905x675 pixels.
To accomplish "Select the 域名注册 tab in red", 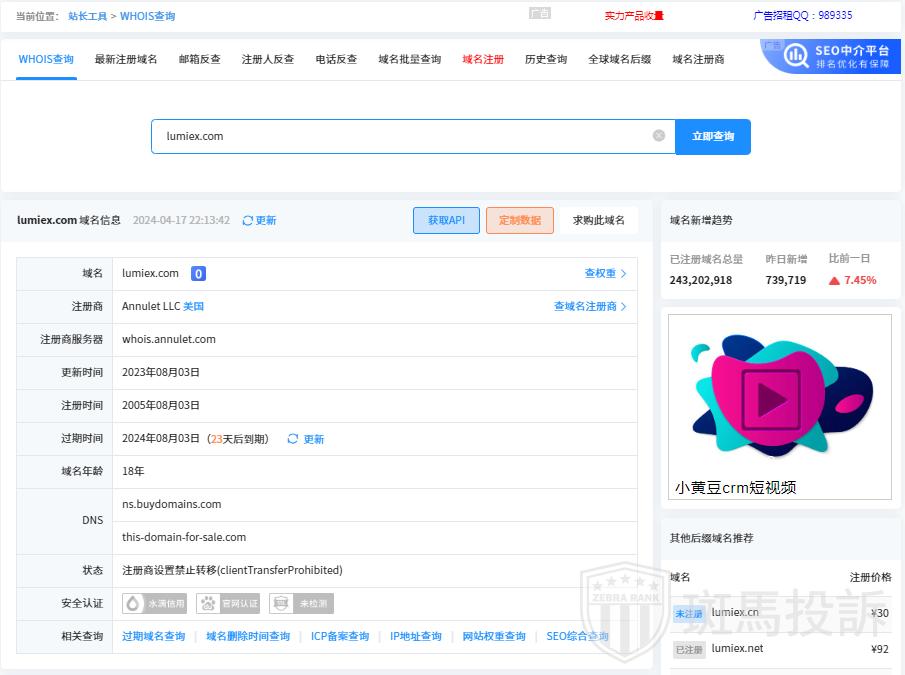I will (x=483, y=59).
